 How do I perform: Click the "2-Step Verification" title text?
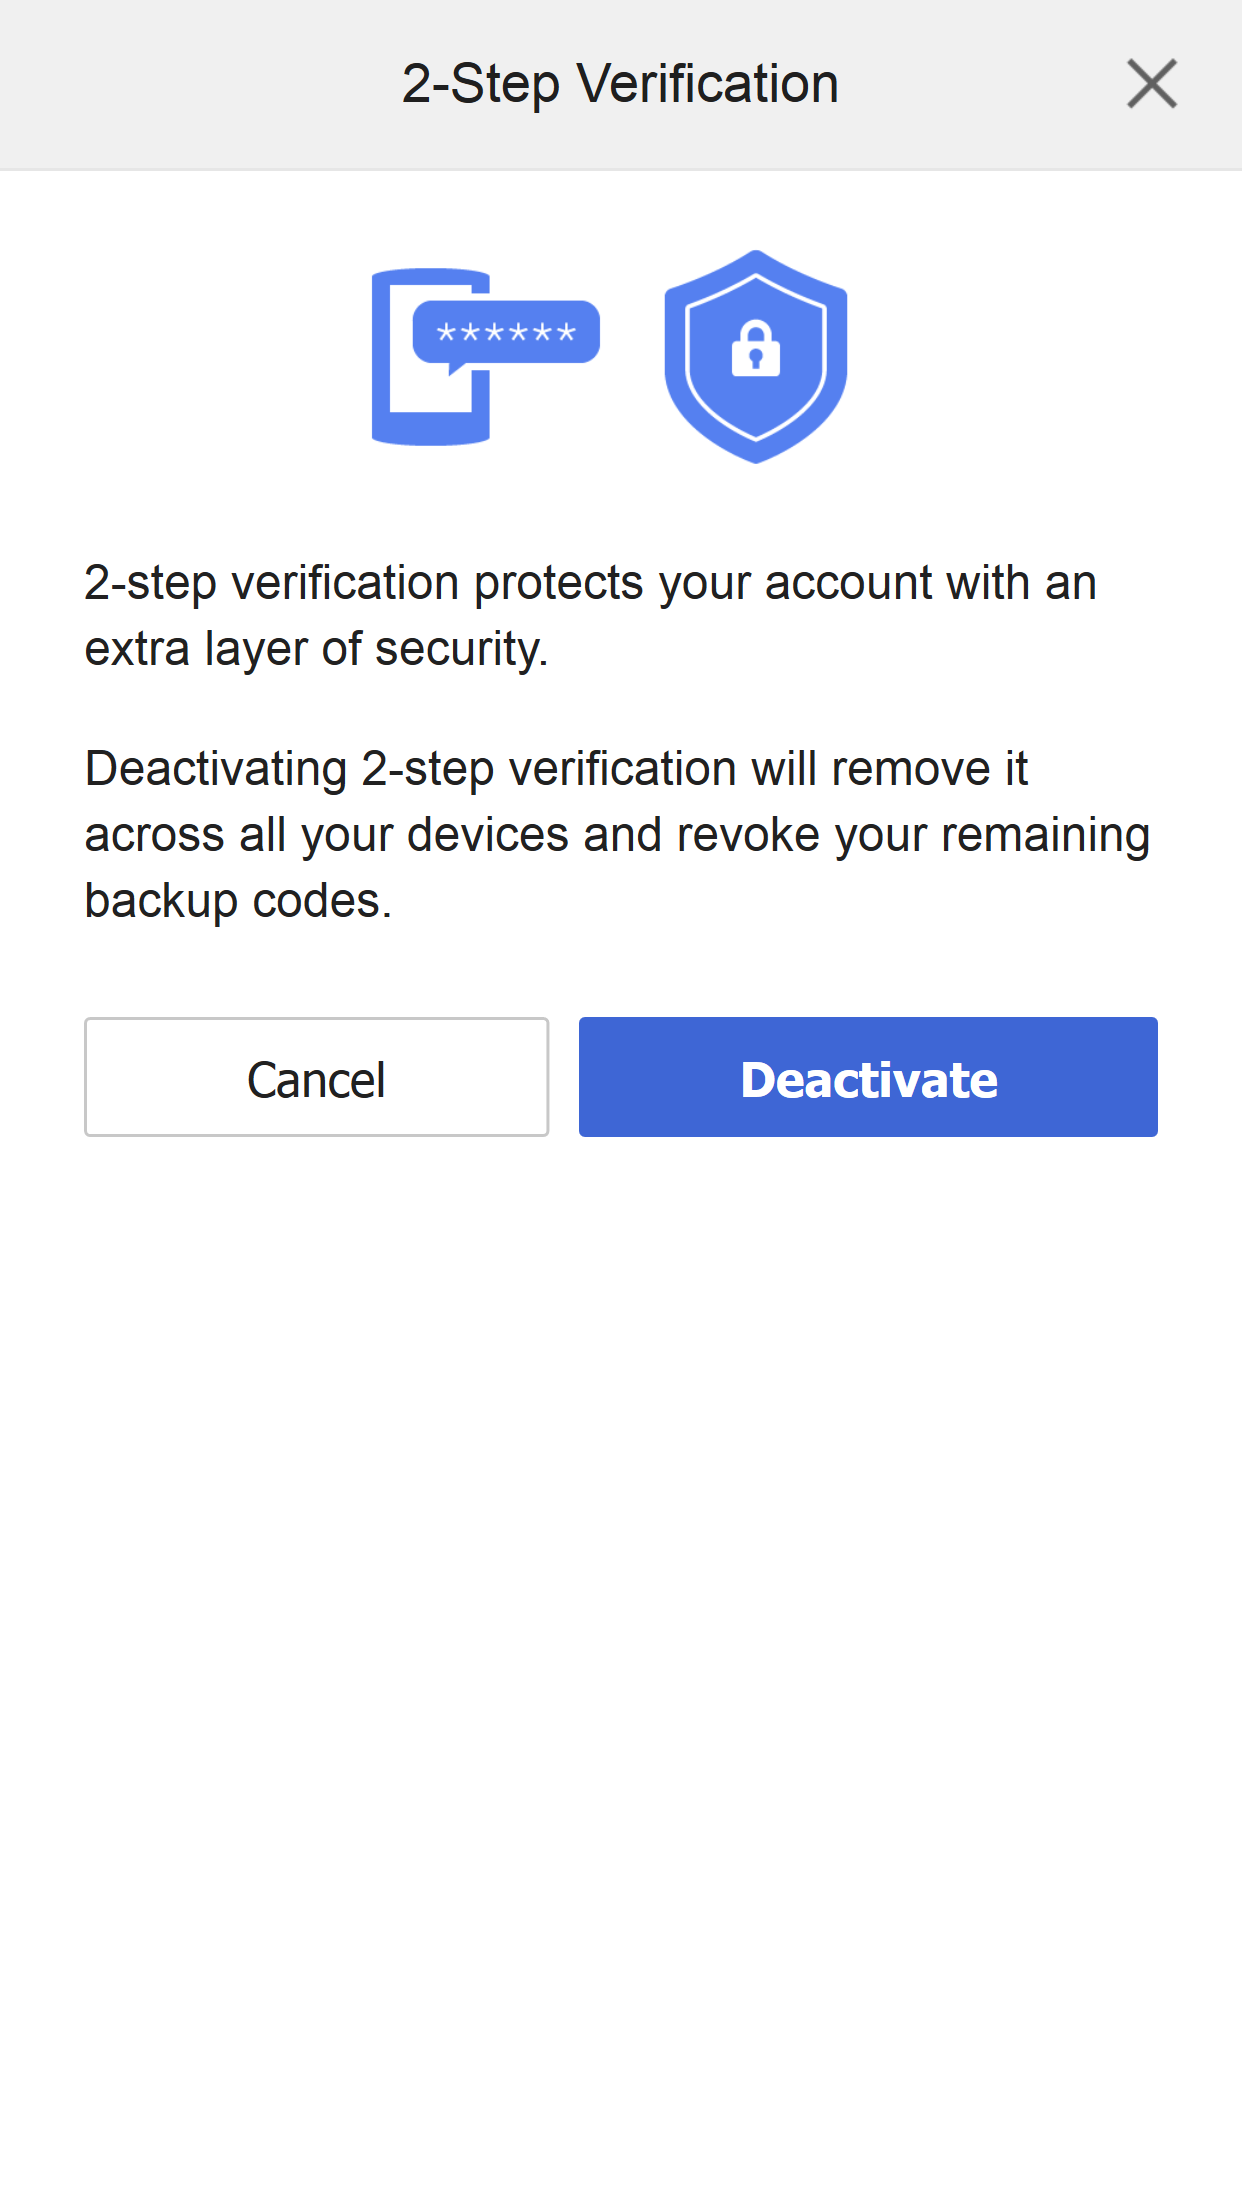tap(620, 84)
